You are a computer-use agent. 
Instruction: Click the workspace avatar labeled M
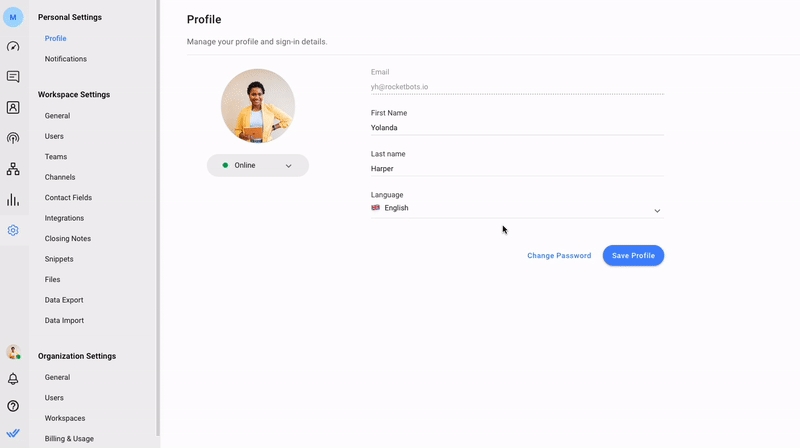point(13,17)
